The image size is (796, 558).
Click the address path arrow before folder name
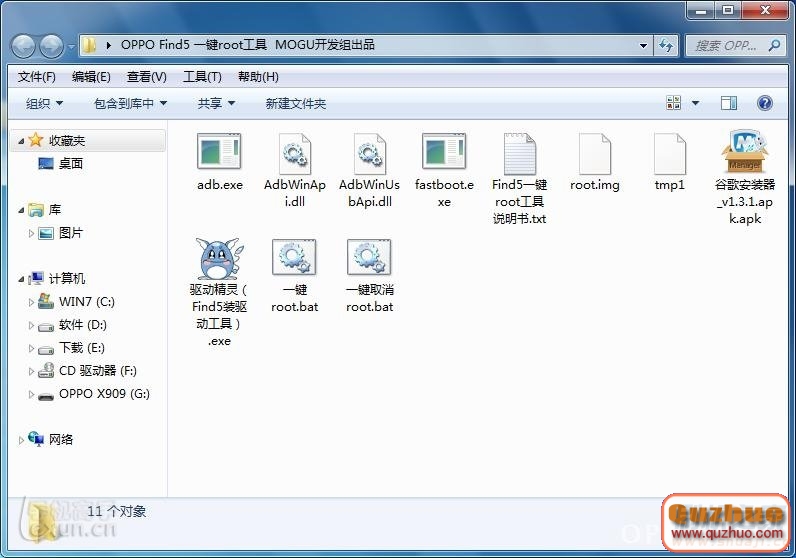108,45
